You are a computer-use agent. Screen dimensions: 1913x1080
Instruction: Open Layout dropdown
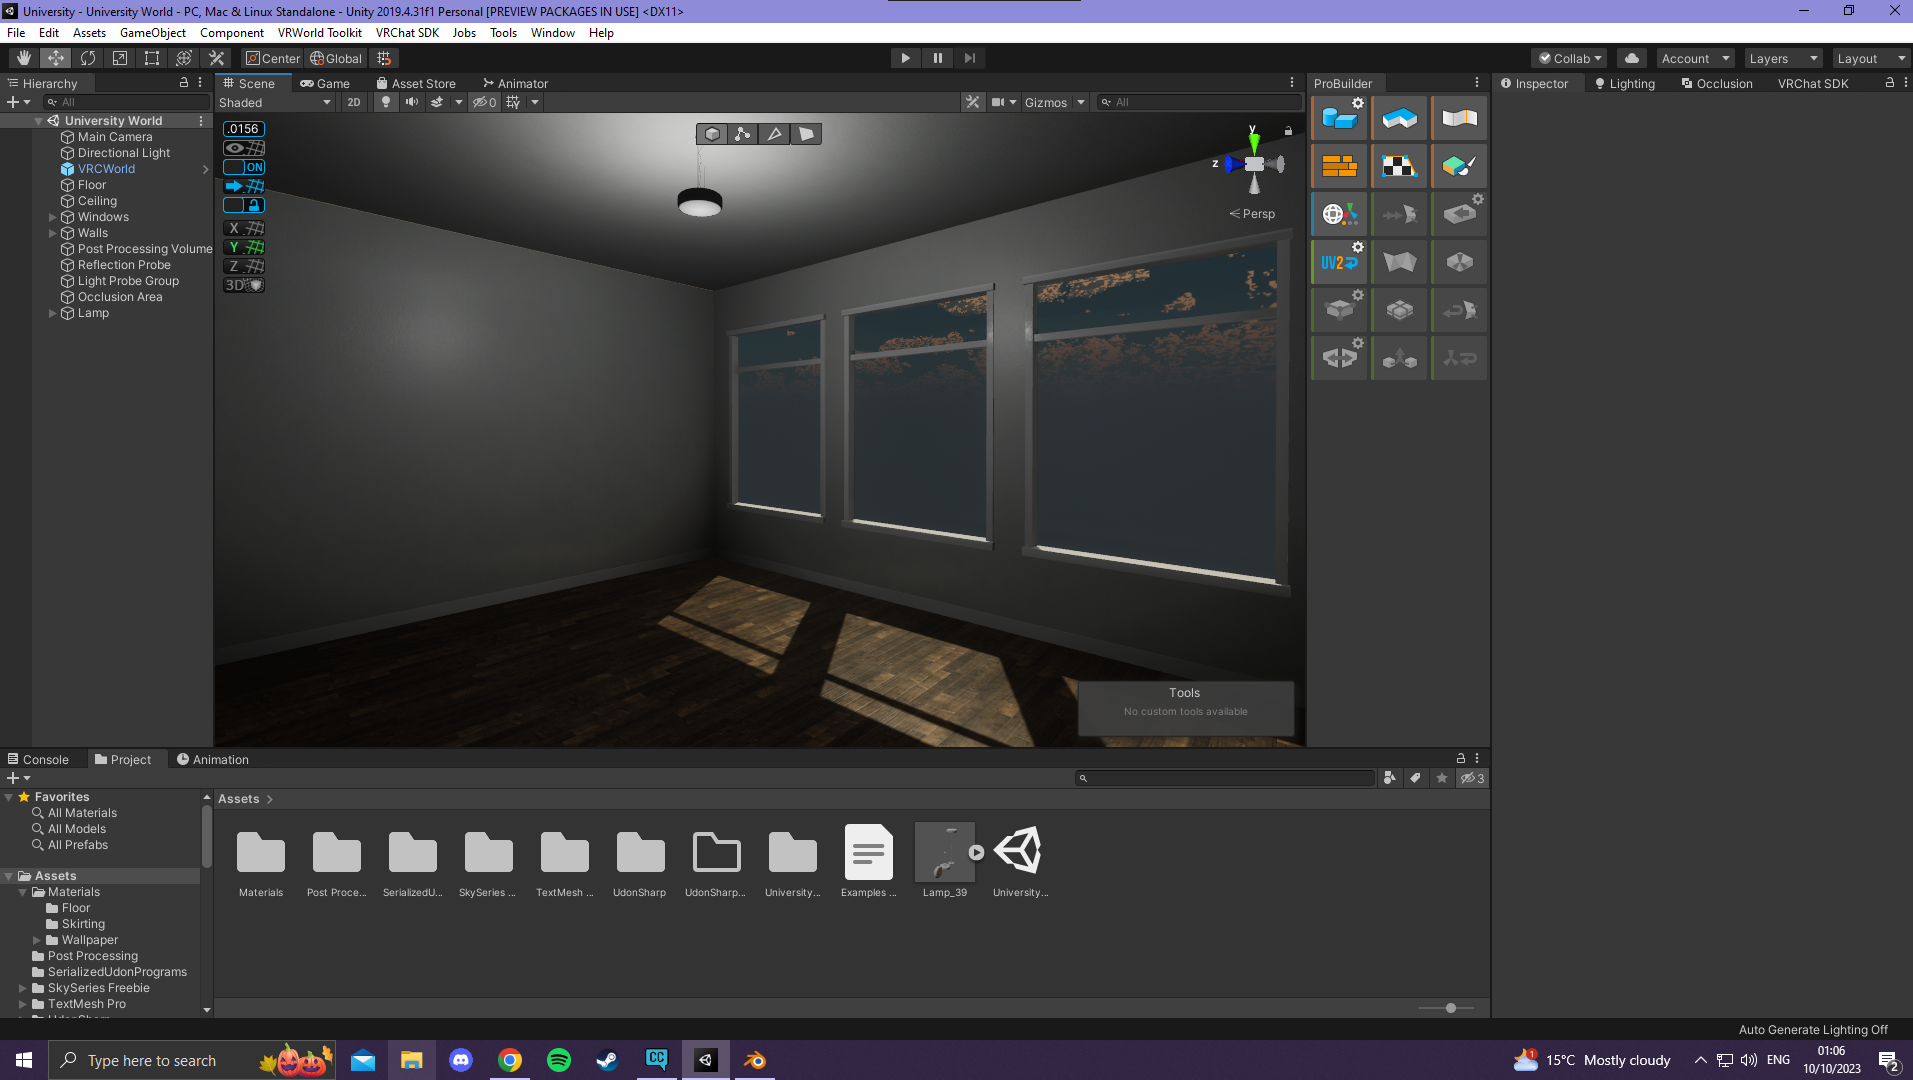point(1871,58)
